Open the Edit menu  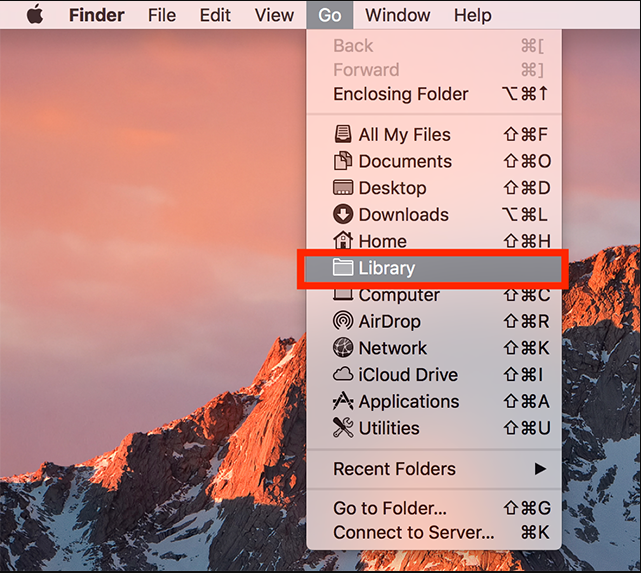[x=215, y=15]
